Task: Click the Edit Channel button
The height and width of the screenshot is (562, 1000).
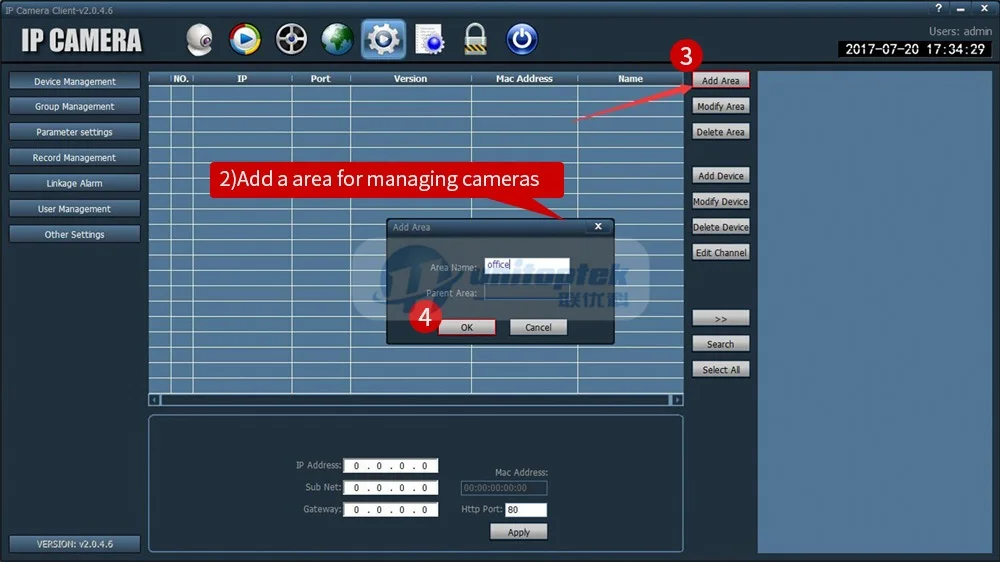Action: [x=721, y=252]
